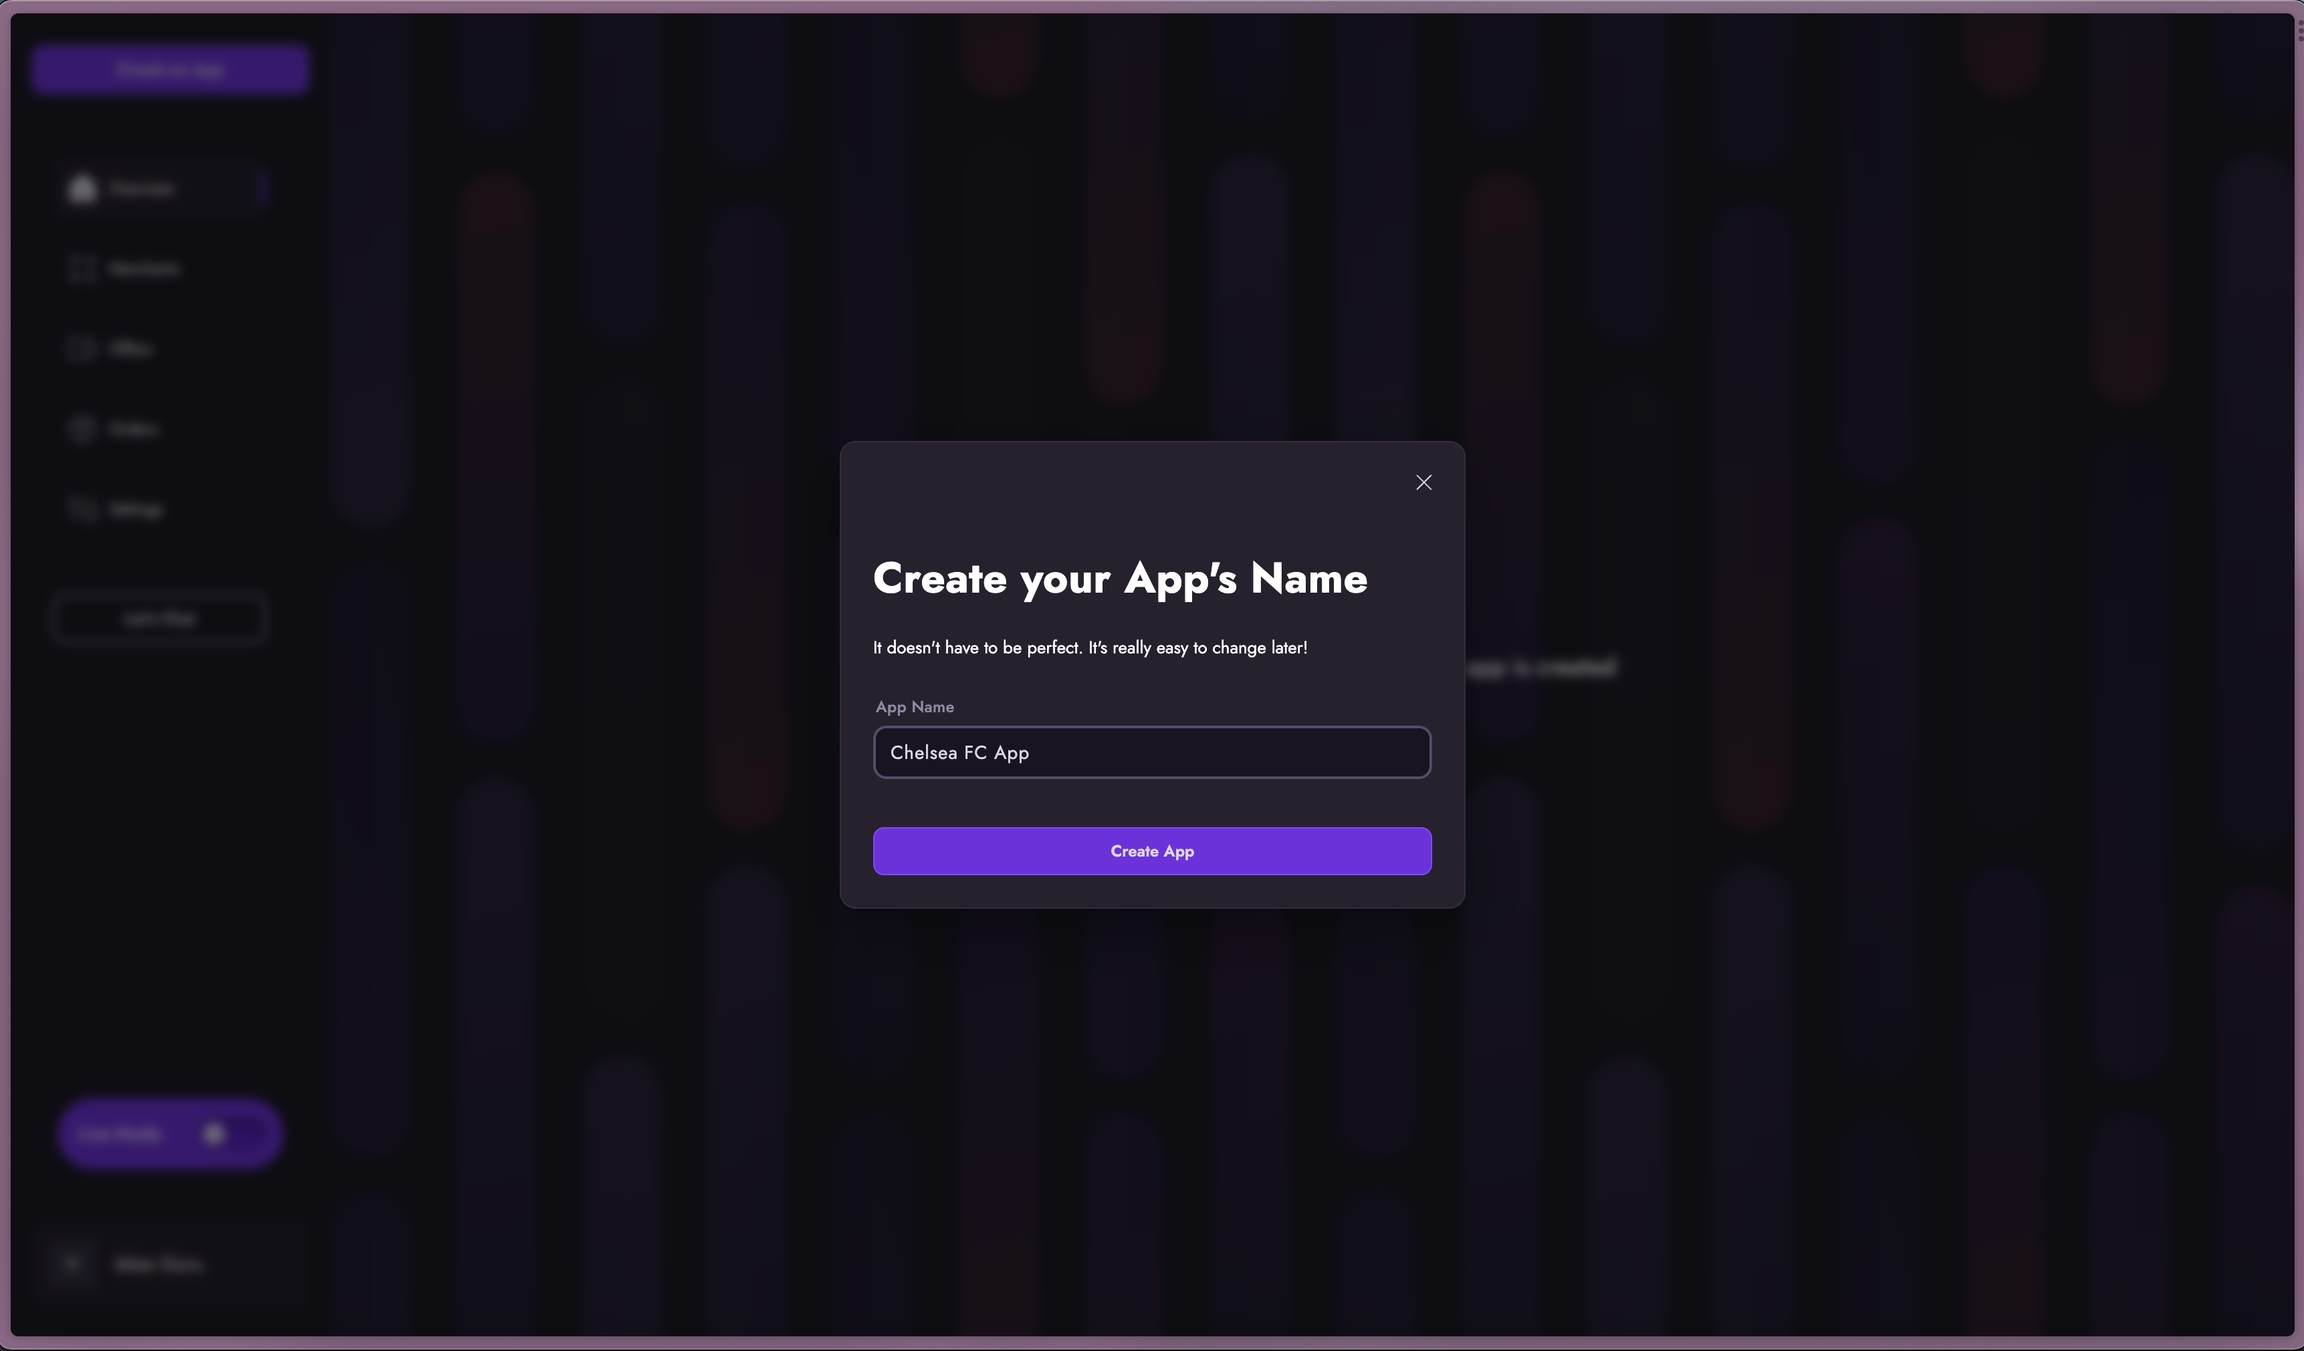Click the mode label inside the purple pill
This screenshot has width=2304, height=1351.
click(120, 1134)
